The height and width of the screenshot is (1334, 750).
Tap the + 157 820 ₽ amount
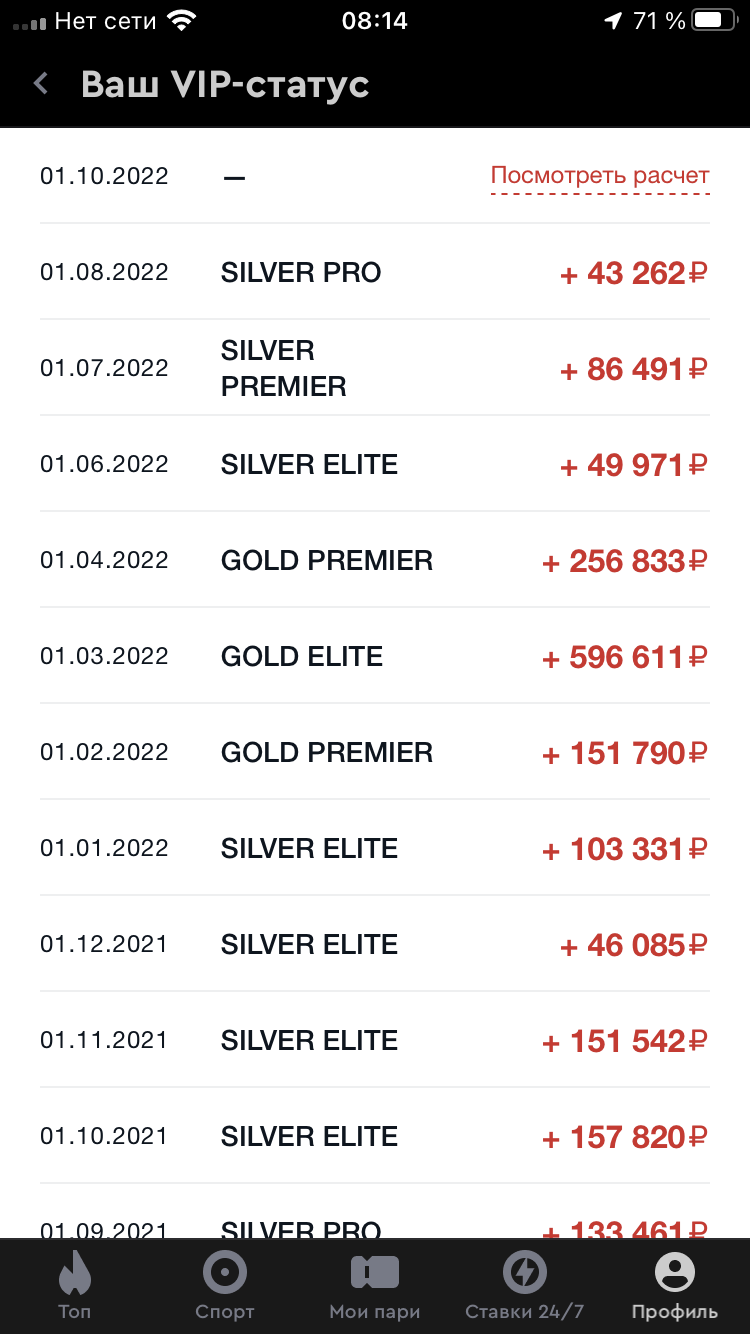[x=625, y=1137]
